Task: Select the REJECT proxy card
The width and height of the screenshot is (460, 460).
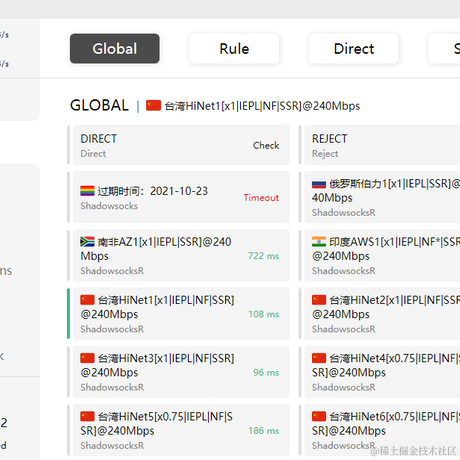Action: tap(382, 145)
